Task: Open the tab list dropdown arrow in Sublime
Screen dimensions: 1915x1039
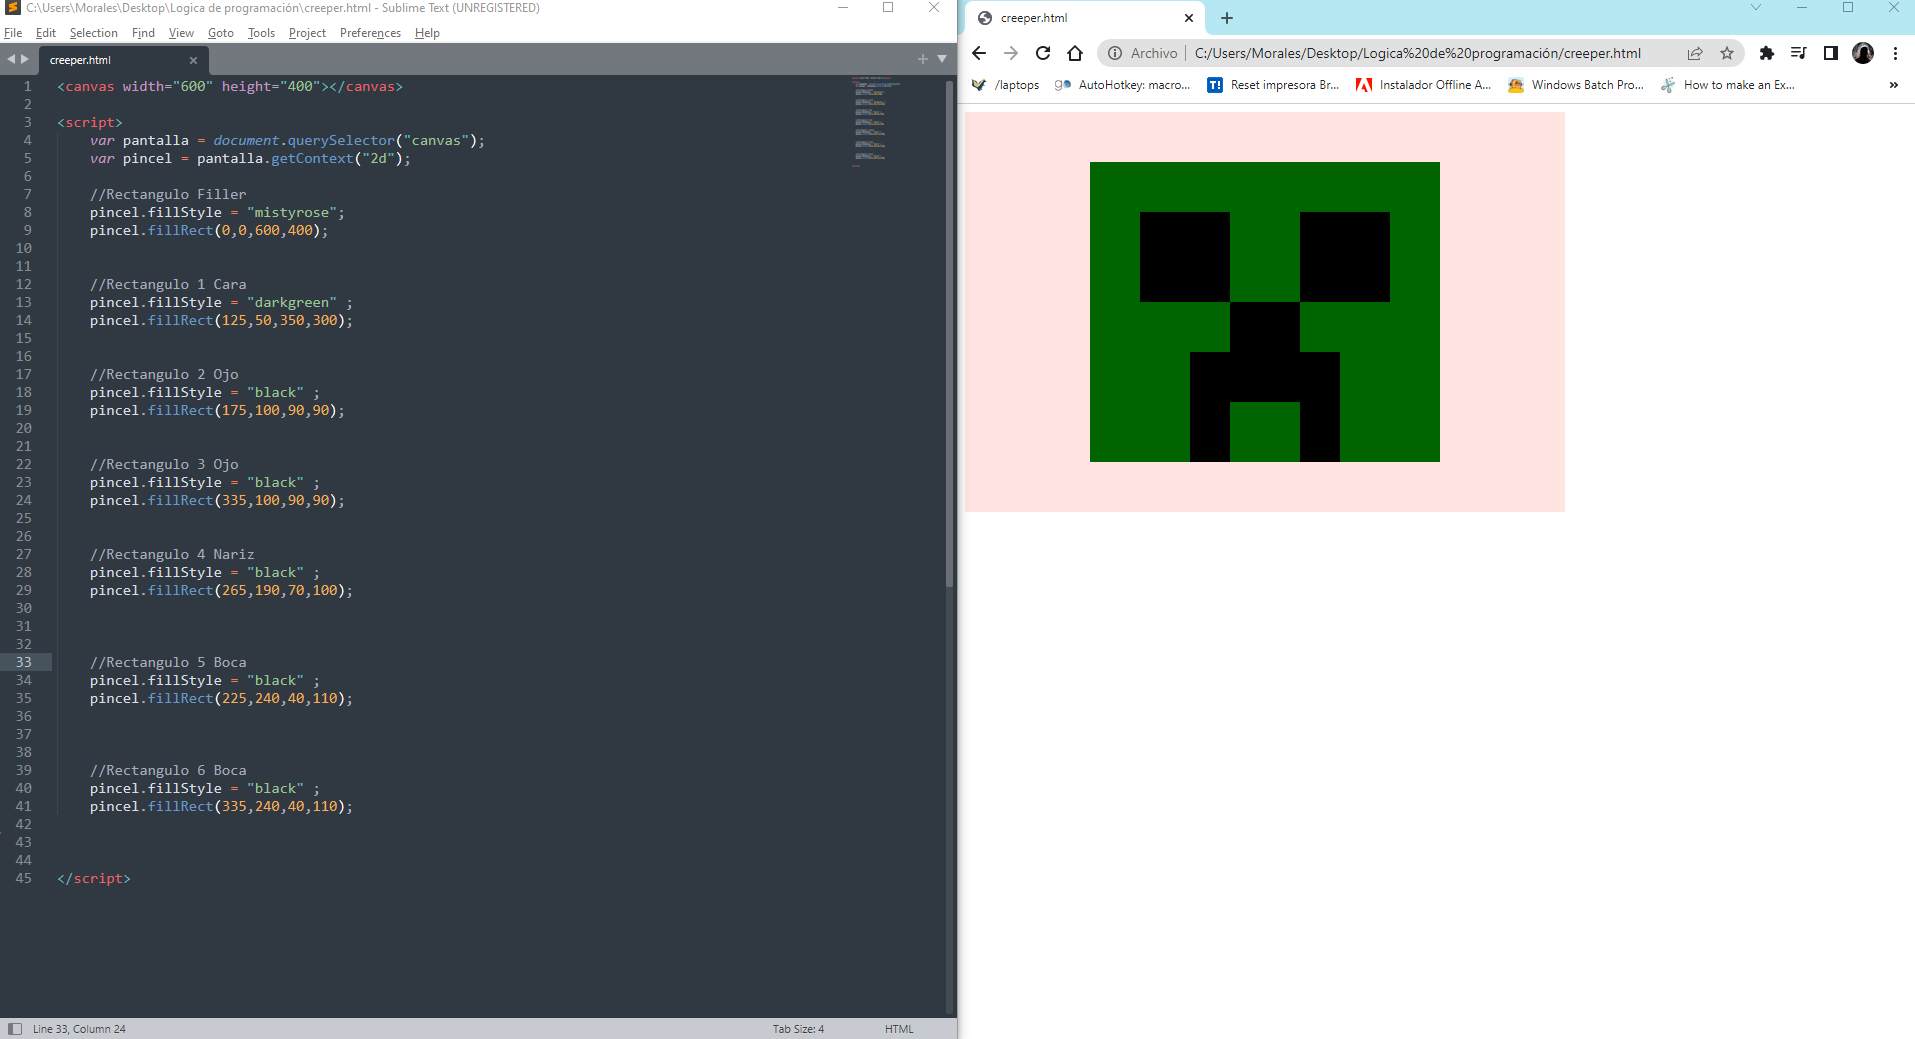Action: pos(942,59)
